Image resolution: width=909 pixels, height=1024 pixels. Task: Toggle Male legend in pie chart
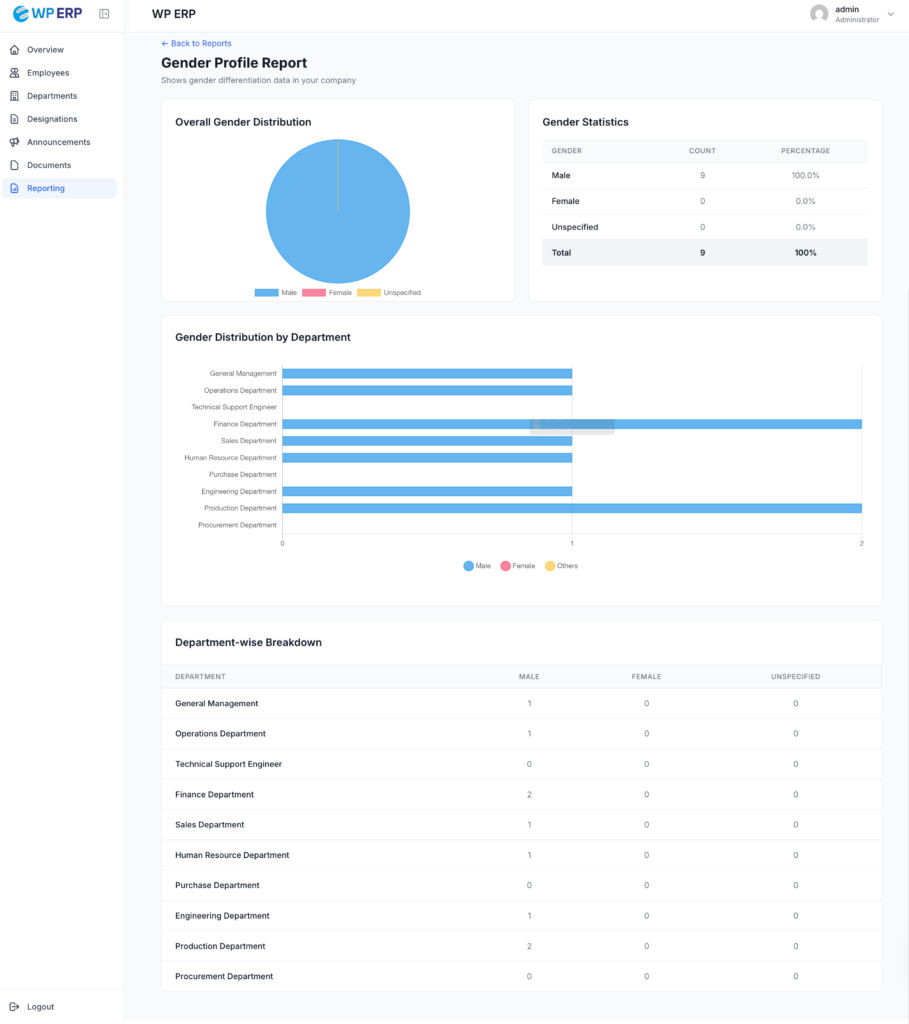tap(276, 293)
